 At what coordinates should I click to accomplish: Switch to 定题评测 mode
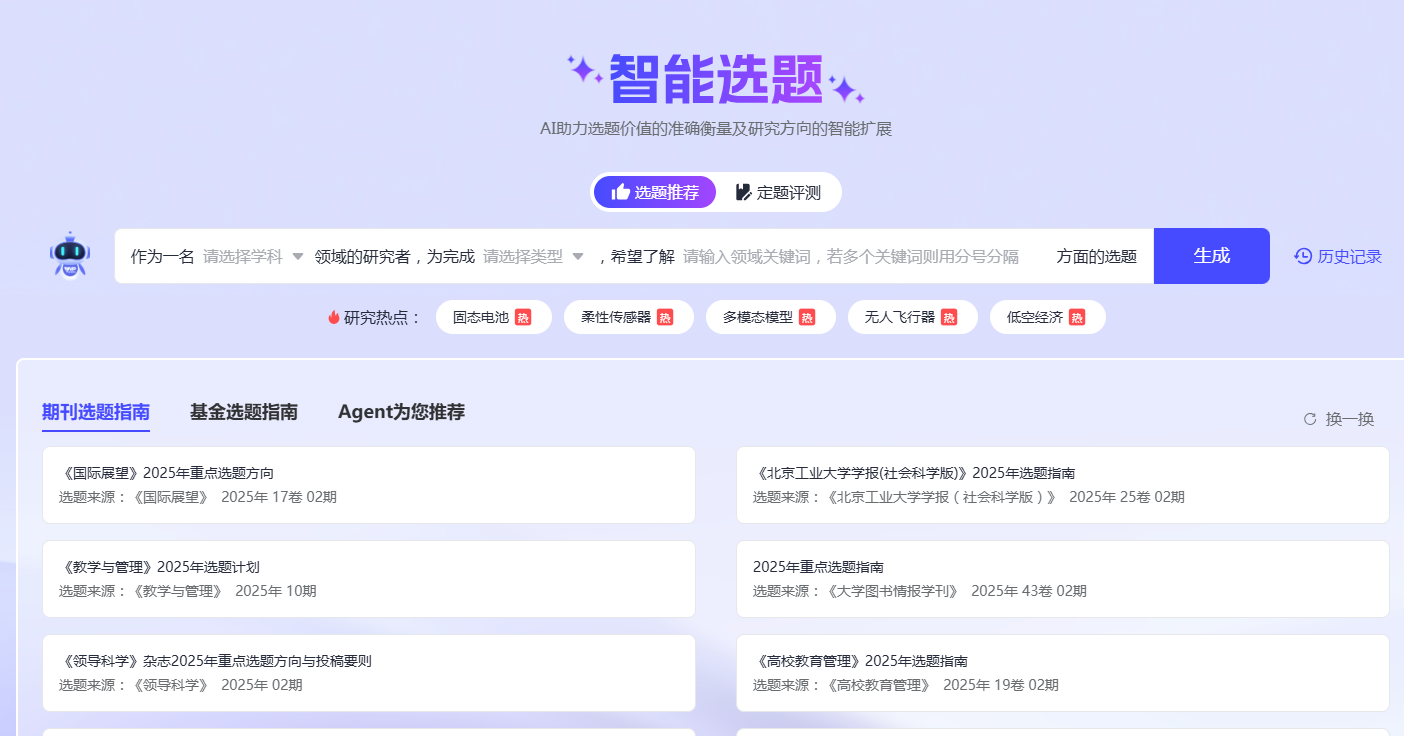778,192
